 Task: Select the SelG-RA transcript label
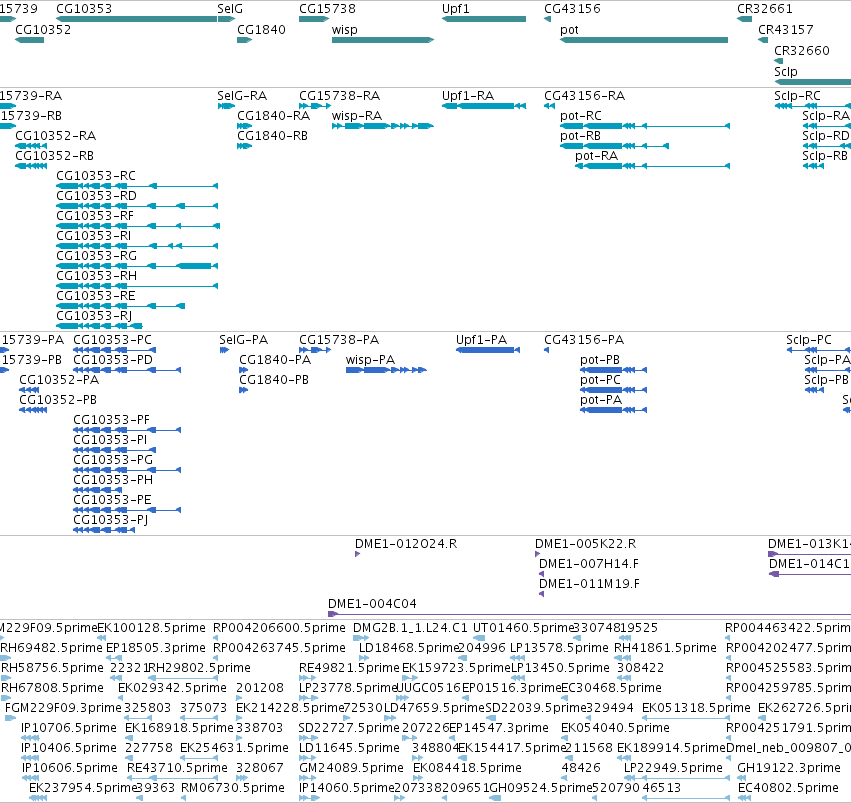(242, 95)
